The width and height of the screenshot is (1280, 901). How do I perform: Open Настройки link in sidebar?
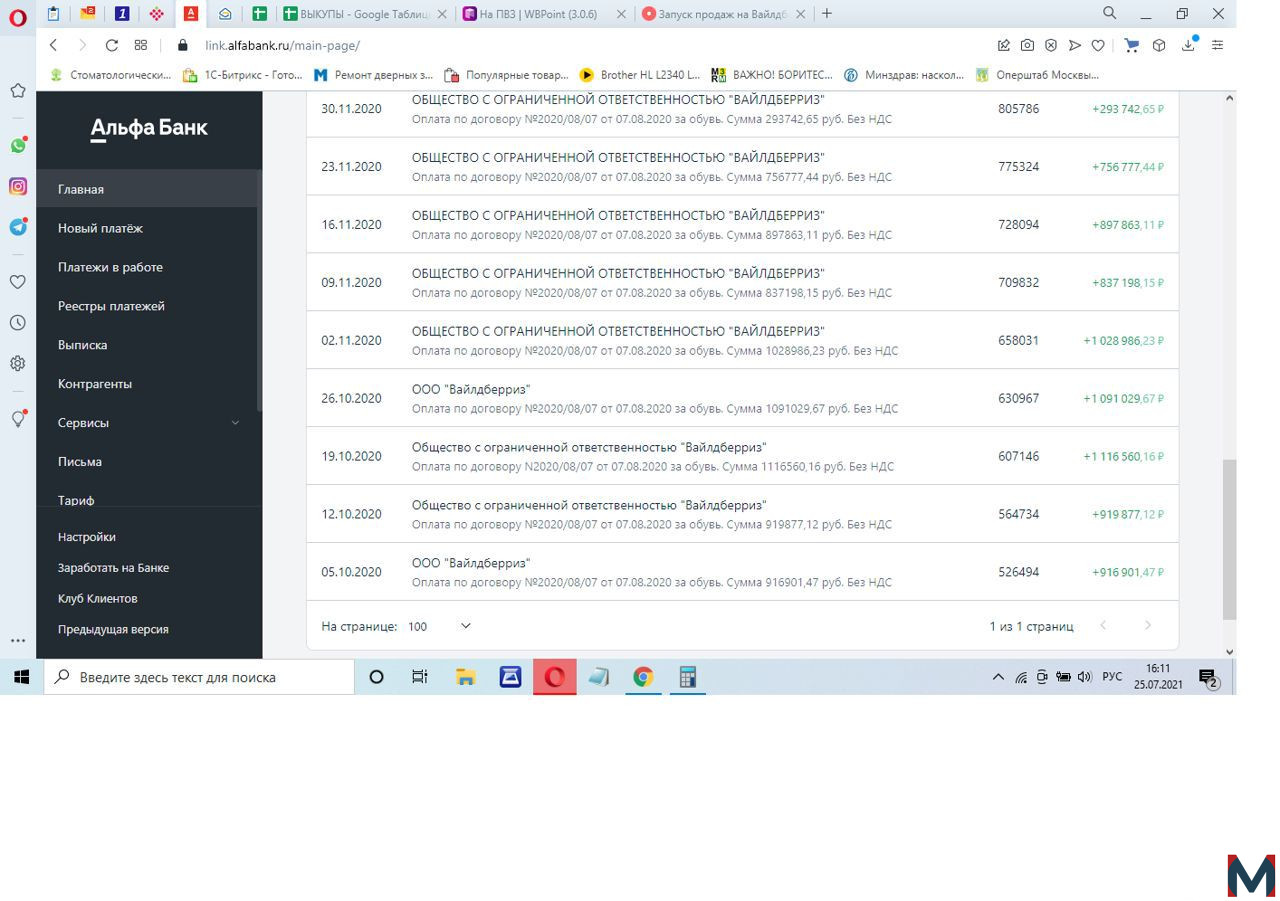(87, 537)
